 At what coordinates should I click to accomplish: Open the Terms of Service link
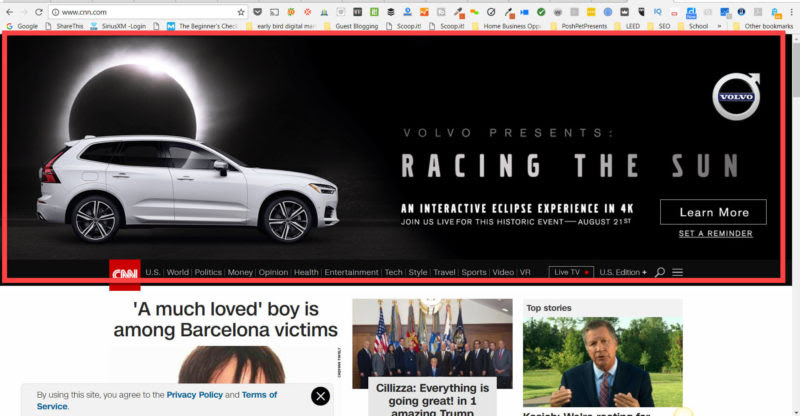(157, 401)
